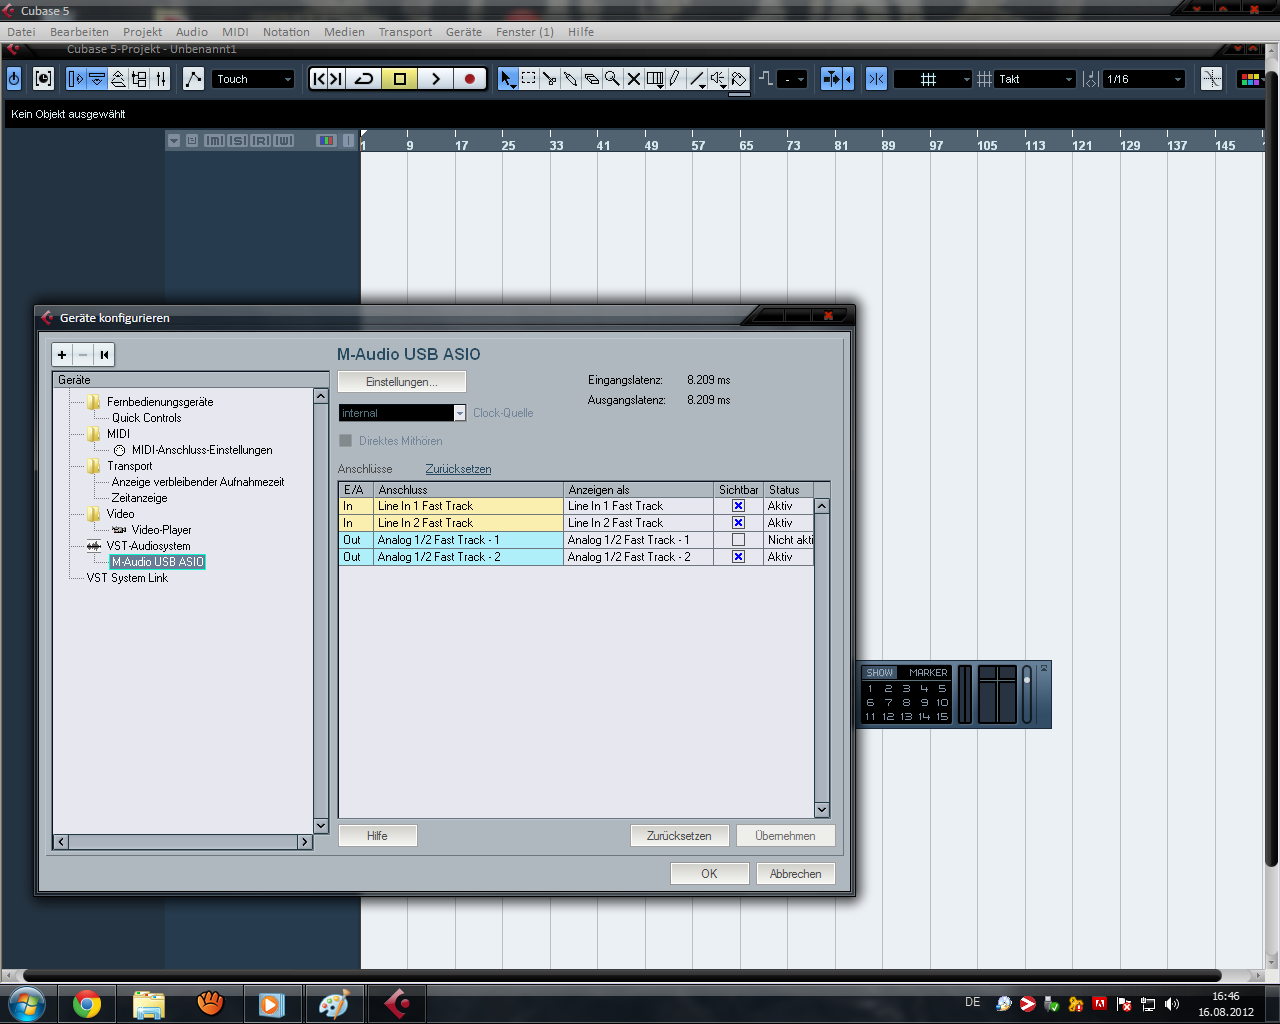Select the Play speaker tool
This screenshot has height=1024, width=1280.
(718, 79)
